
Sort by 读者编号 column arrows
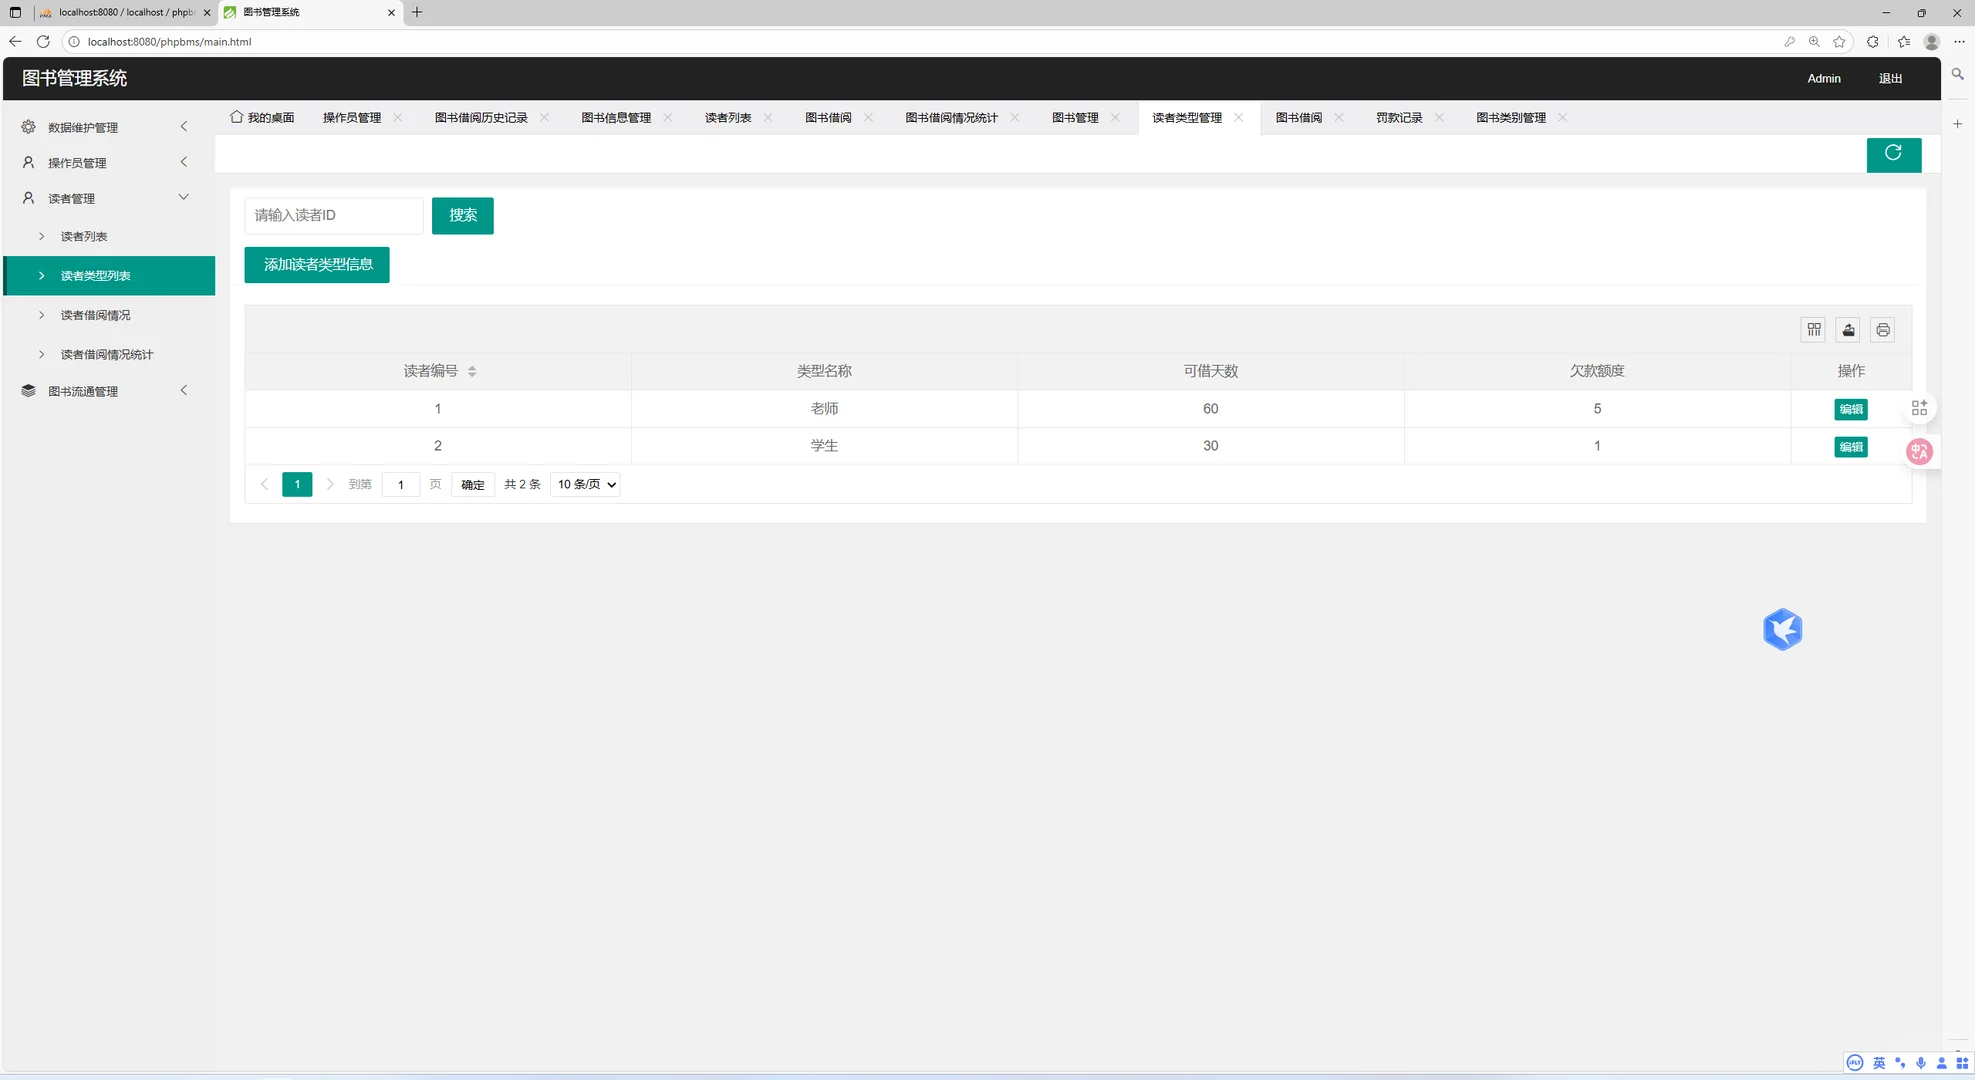pos(472,371)
